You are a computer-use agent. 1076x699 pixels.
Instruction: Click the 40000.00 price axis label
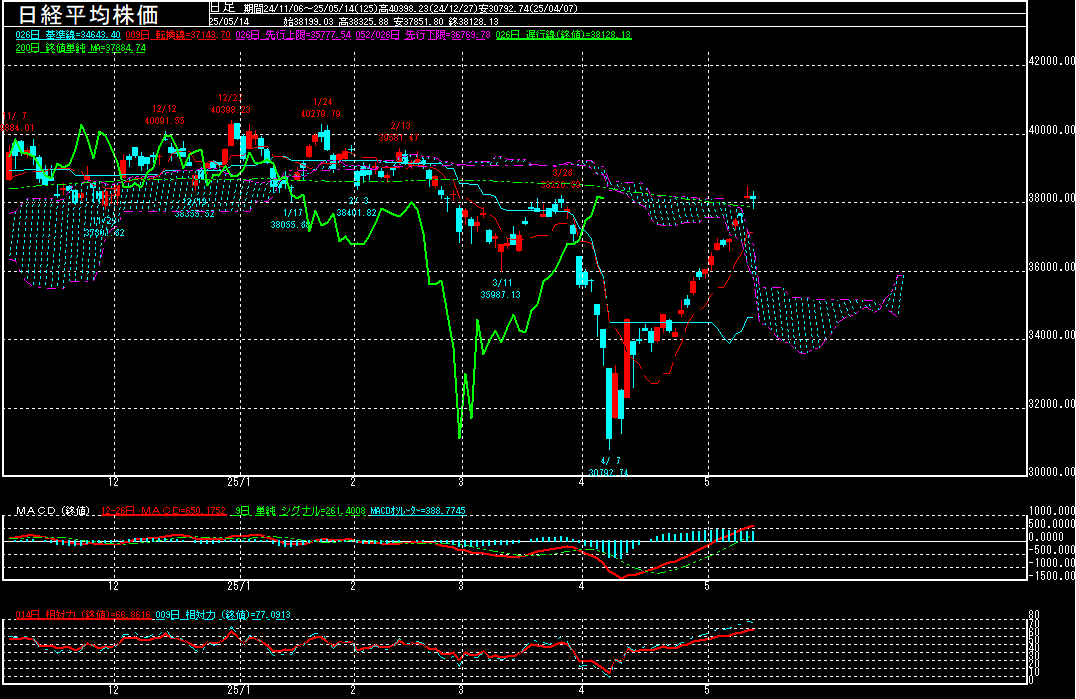coord(1052,130)
